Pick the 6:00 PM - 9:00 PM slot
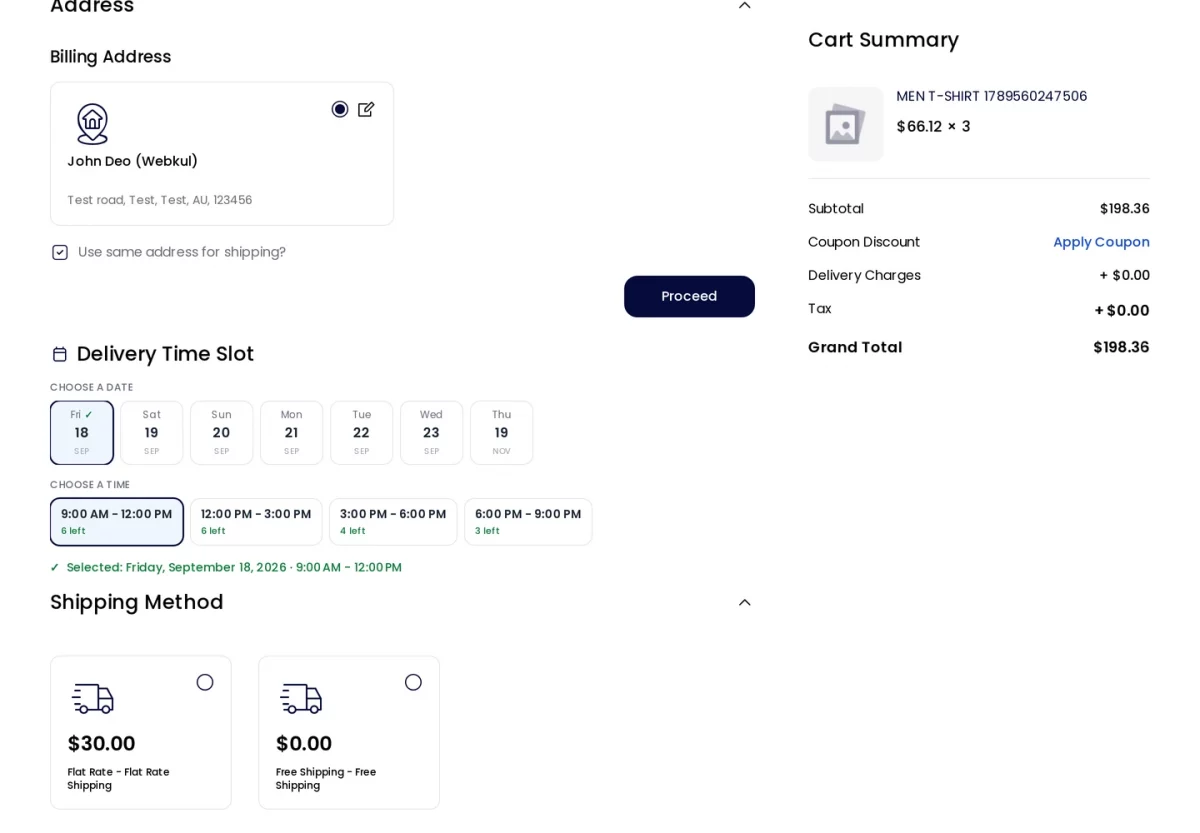Viewport: 1200px width, 833px height. point(528,522)
